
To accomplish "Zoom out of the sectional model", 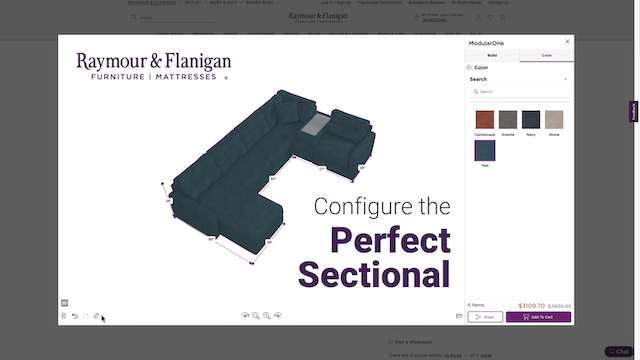I will (256, 316).
